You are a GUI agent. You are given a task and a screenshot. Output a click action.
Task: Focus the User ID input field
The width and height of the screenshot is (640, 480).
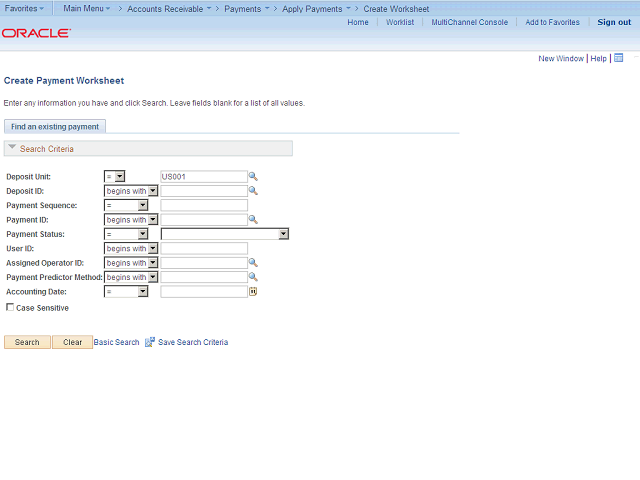pos(204,248)
